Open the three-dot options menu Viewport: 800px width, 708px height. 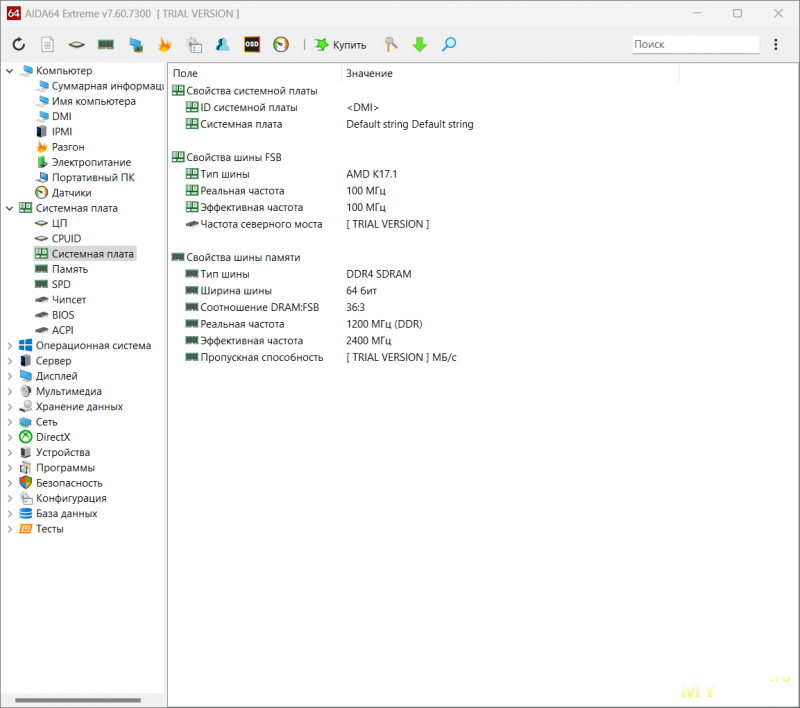pyautogui.click(x=776, y=44)
